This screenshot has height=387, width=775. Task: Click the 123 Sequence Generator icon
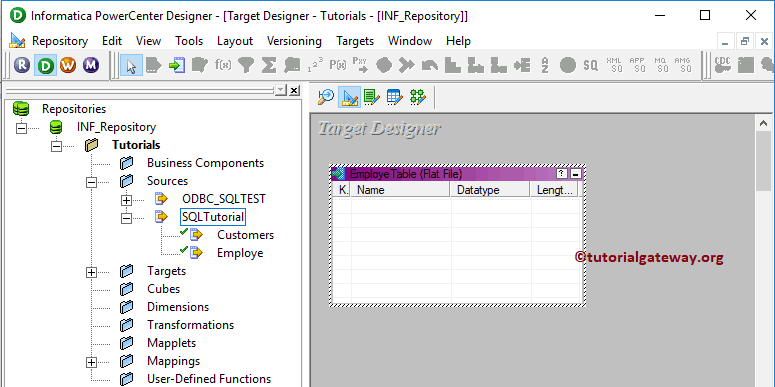[315, 65]
